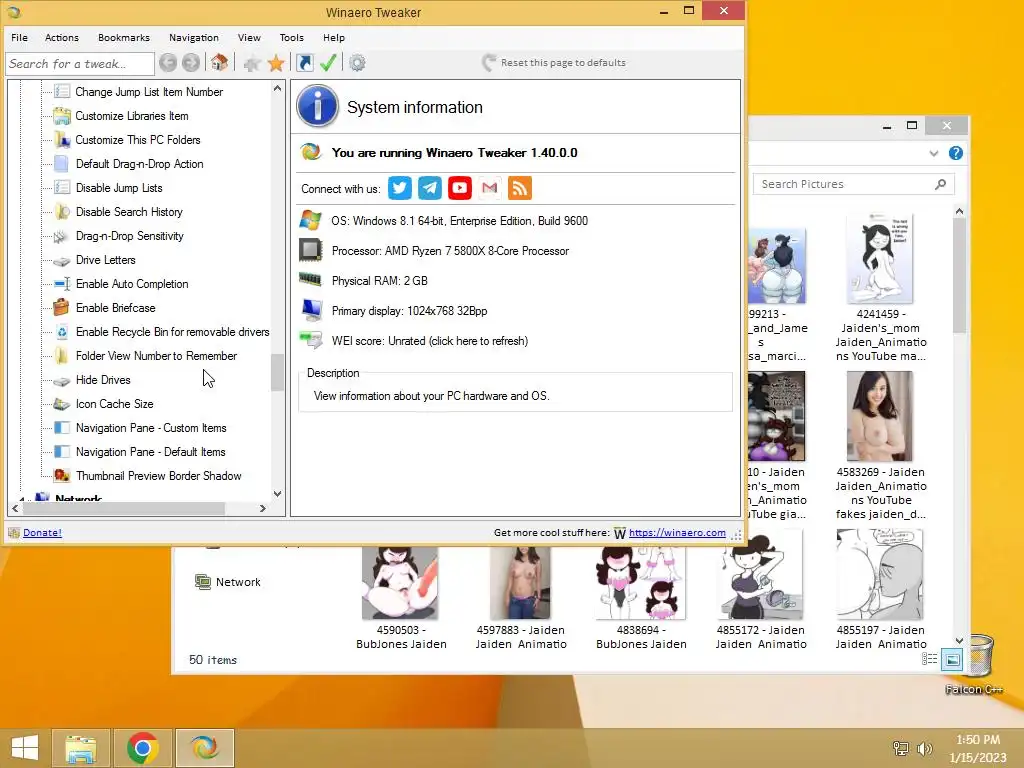Image resolution: width=1024 pixels, height=768 pixels.
Task: Click the briefcase icon for Enable Briefcase
Action: point(61,307)
